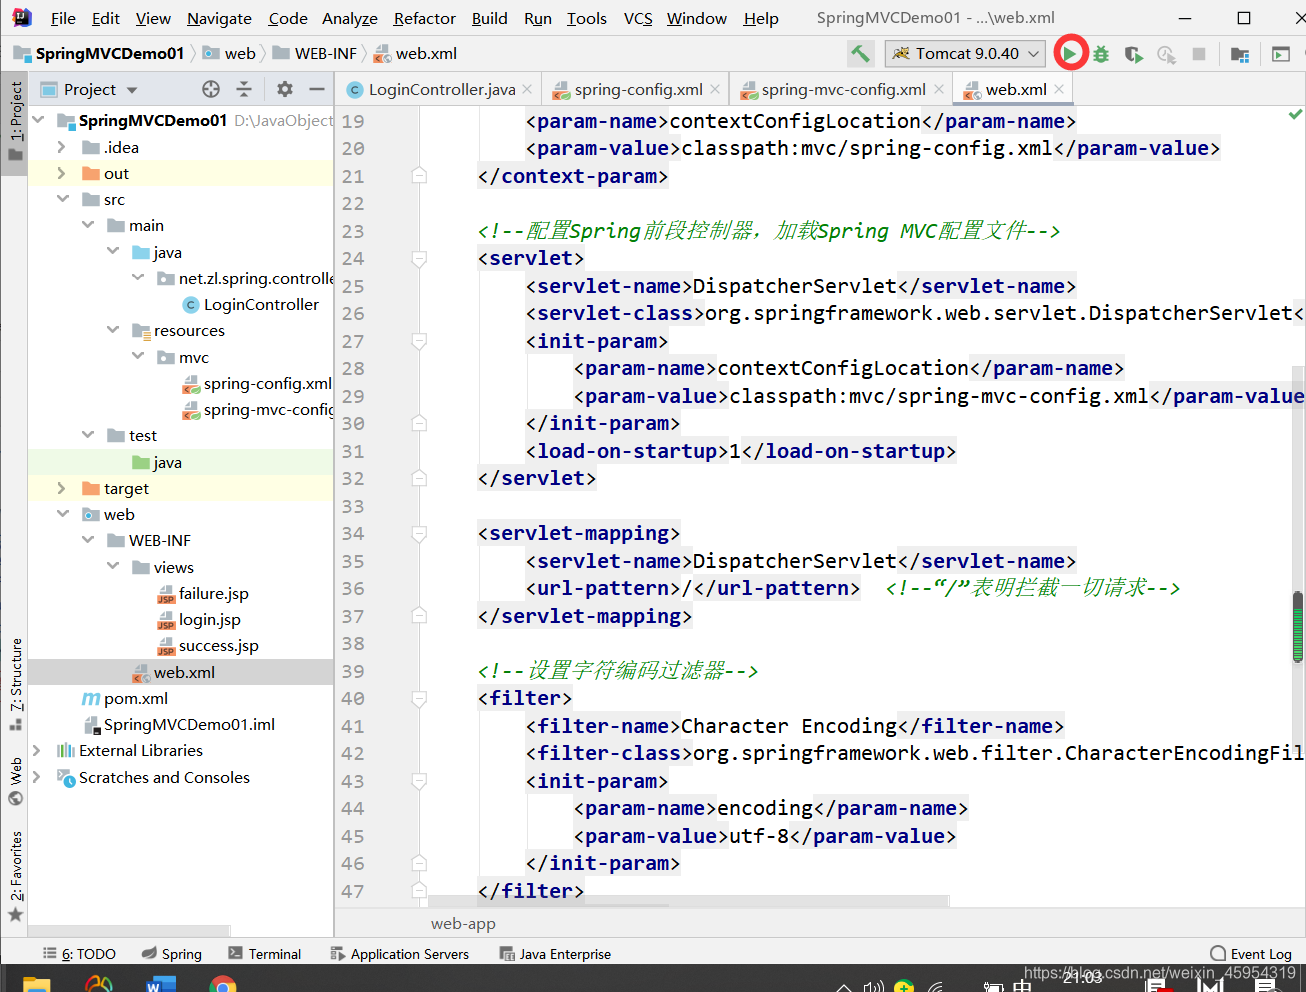Click web-app breadcrumb below editor

463,923
